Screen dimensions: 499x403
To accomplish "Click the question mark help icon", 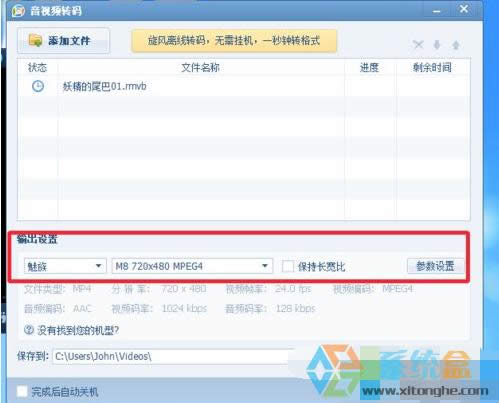I will point(29,330).
